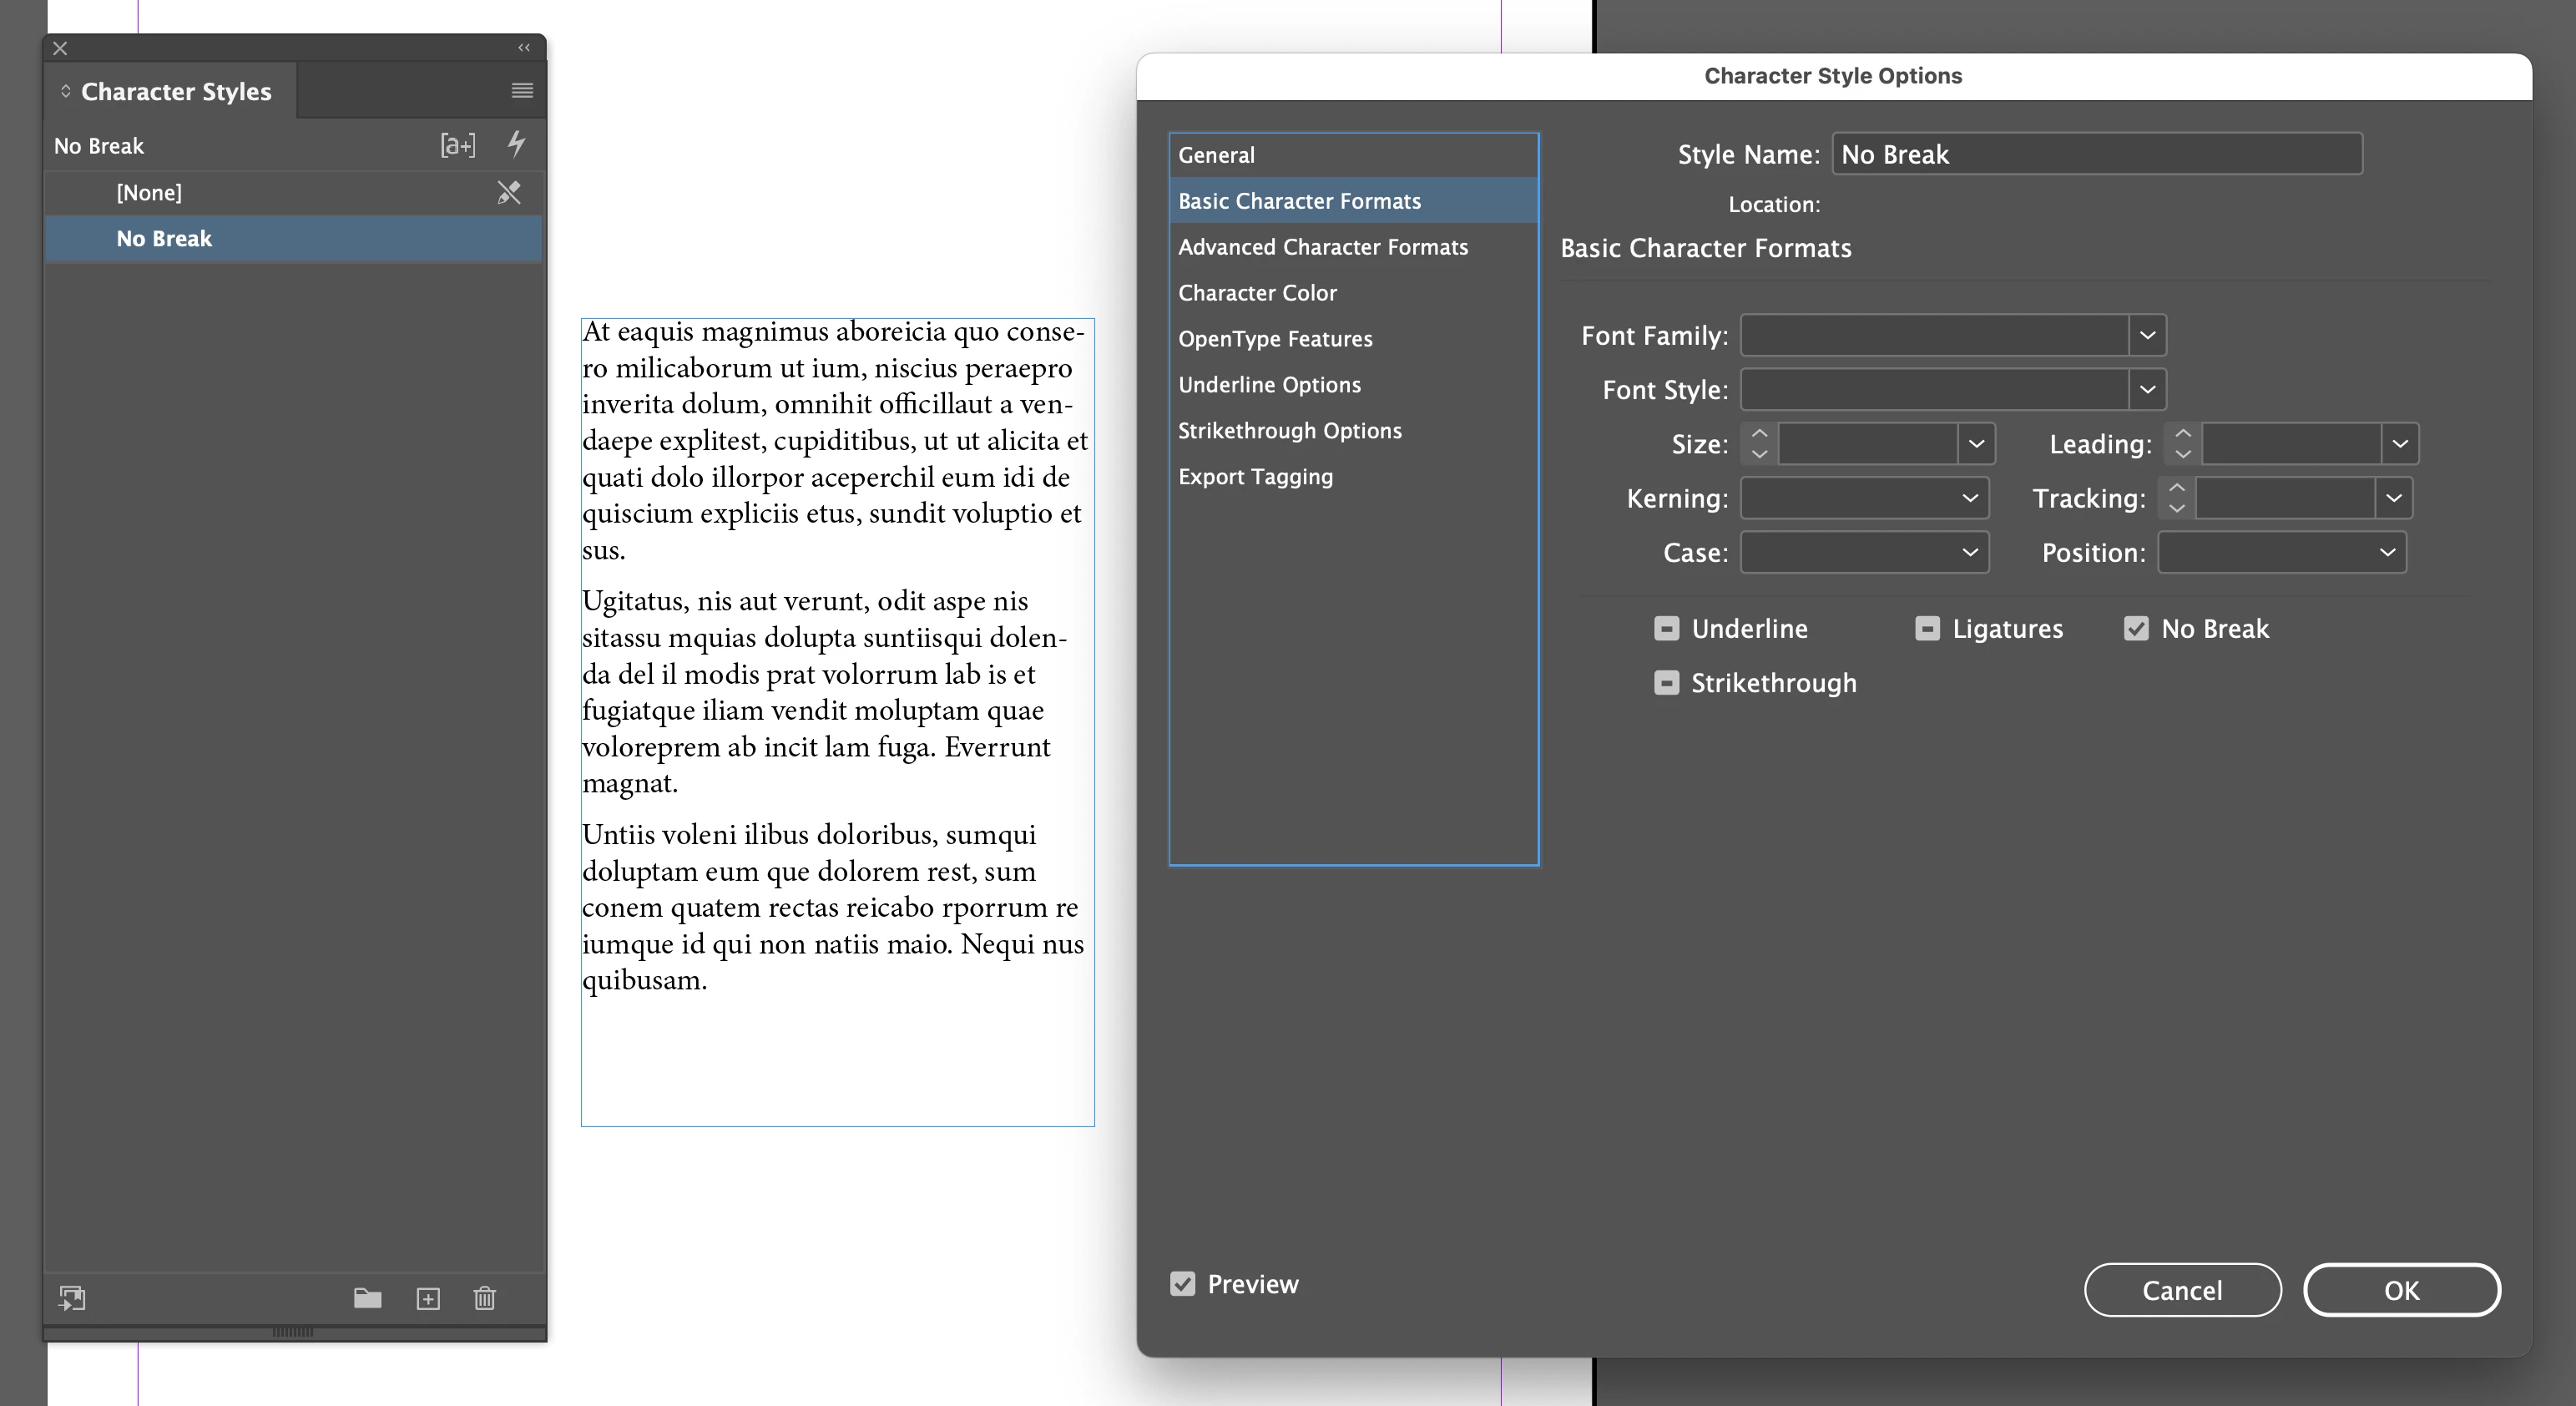Image resolution: width=2576 pixels, height=1406 pixels.
Task: Open the Position dropdown
Action: coord(2387,553)
